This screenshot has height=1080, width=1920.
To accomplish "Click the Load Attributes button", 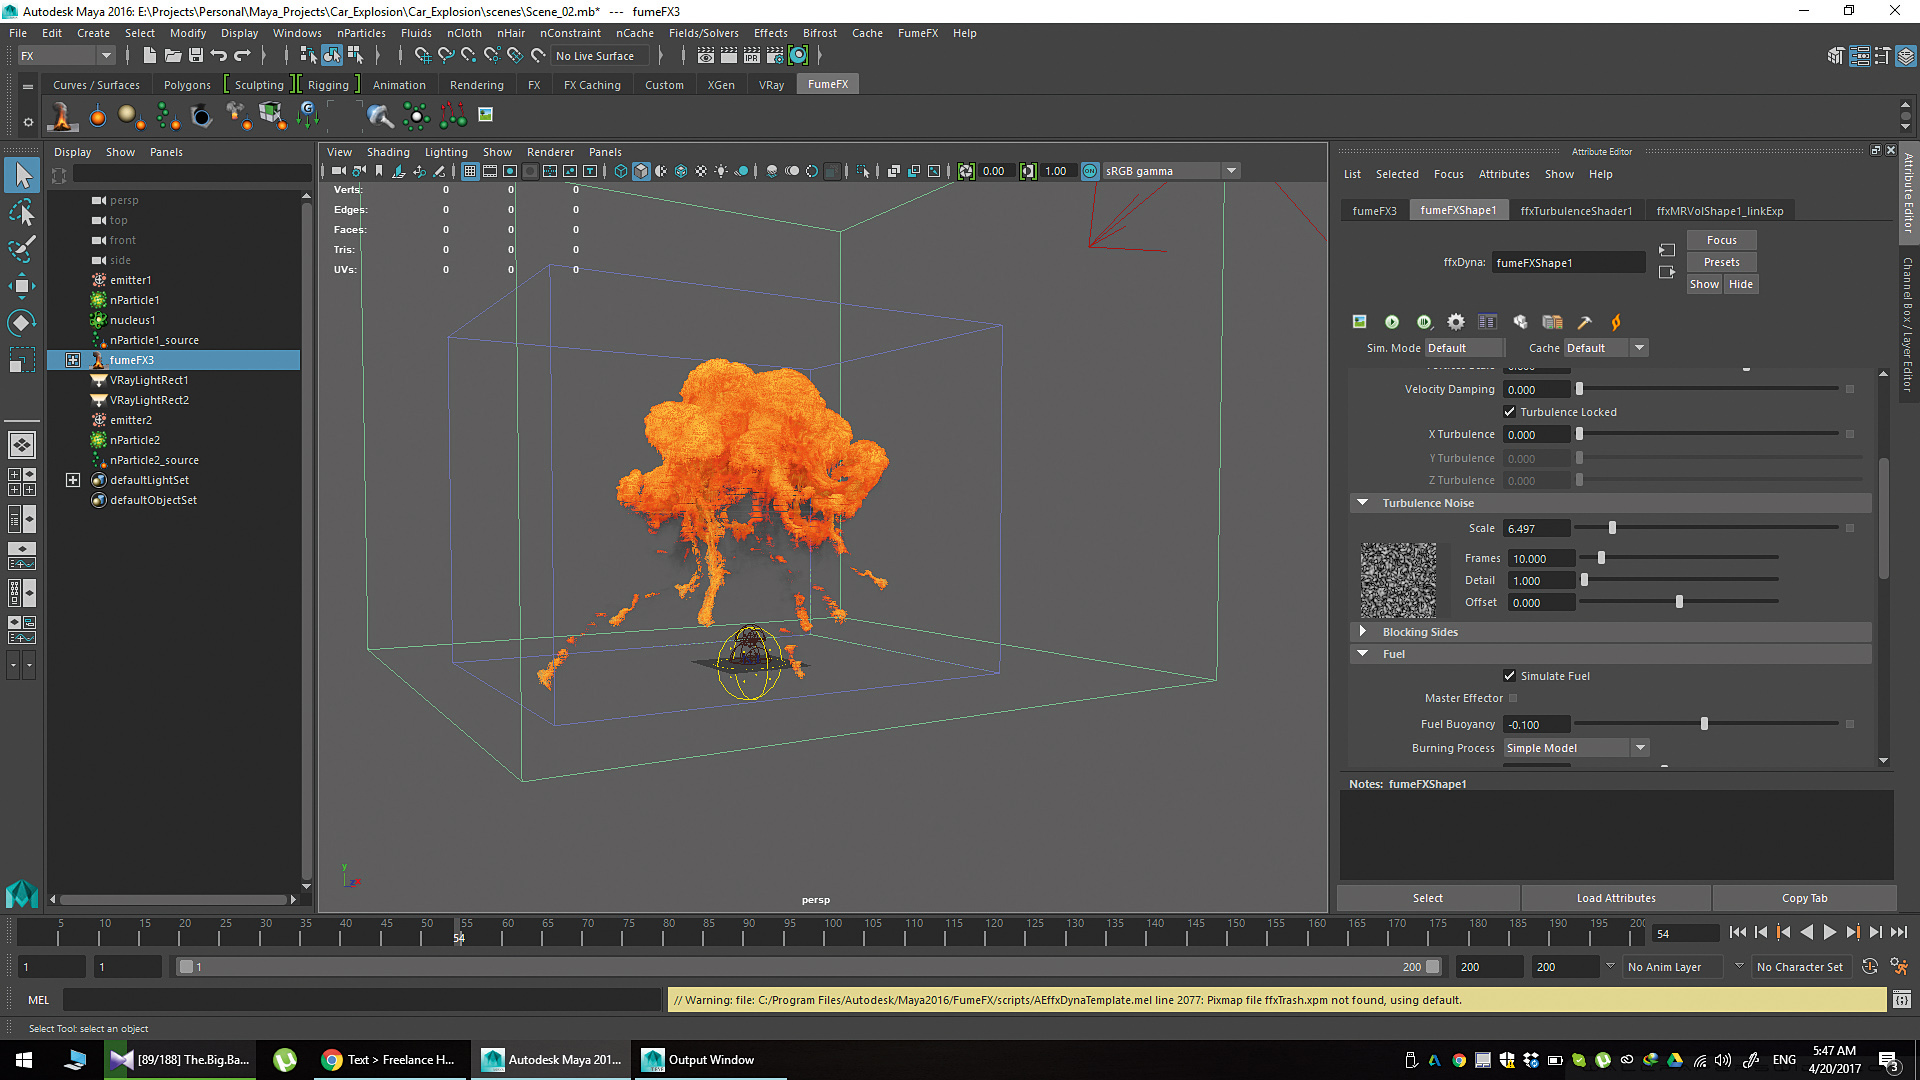I will point(1616,898).
